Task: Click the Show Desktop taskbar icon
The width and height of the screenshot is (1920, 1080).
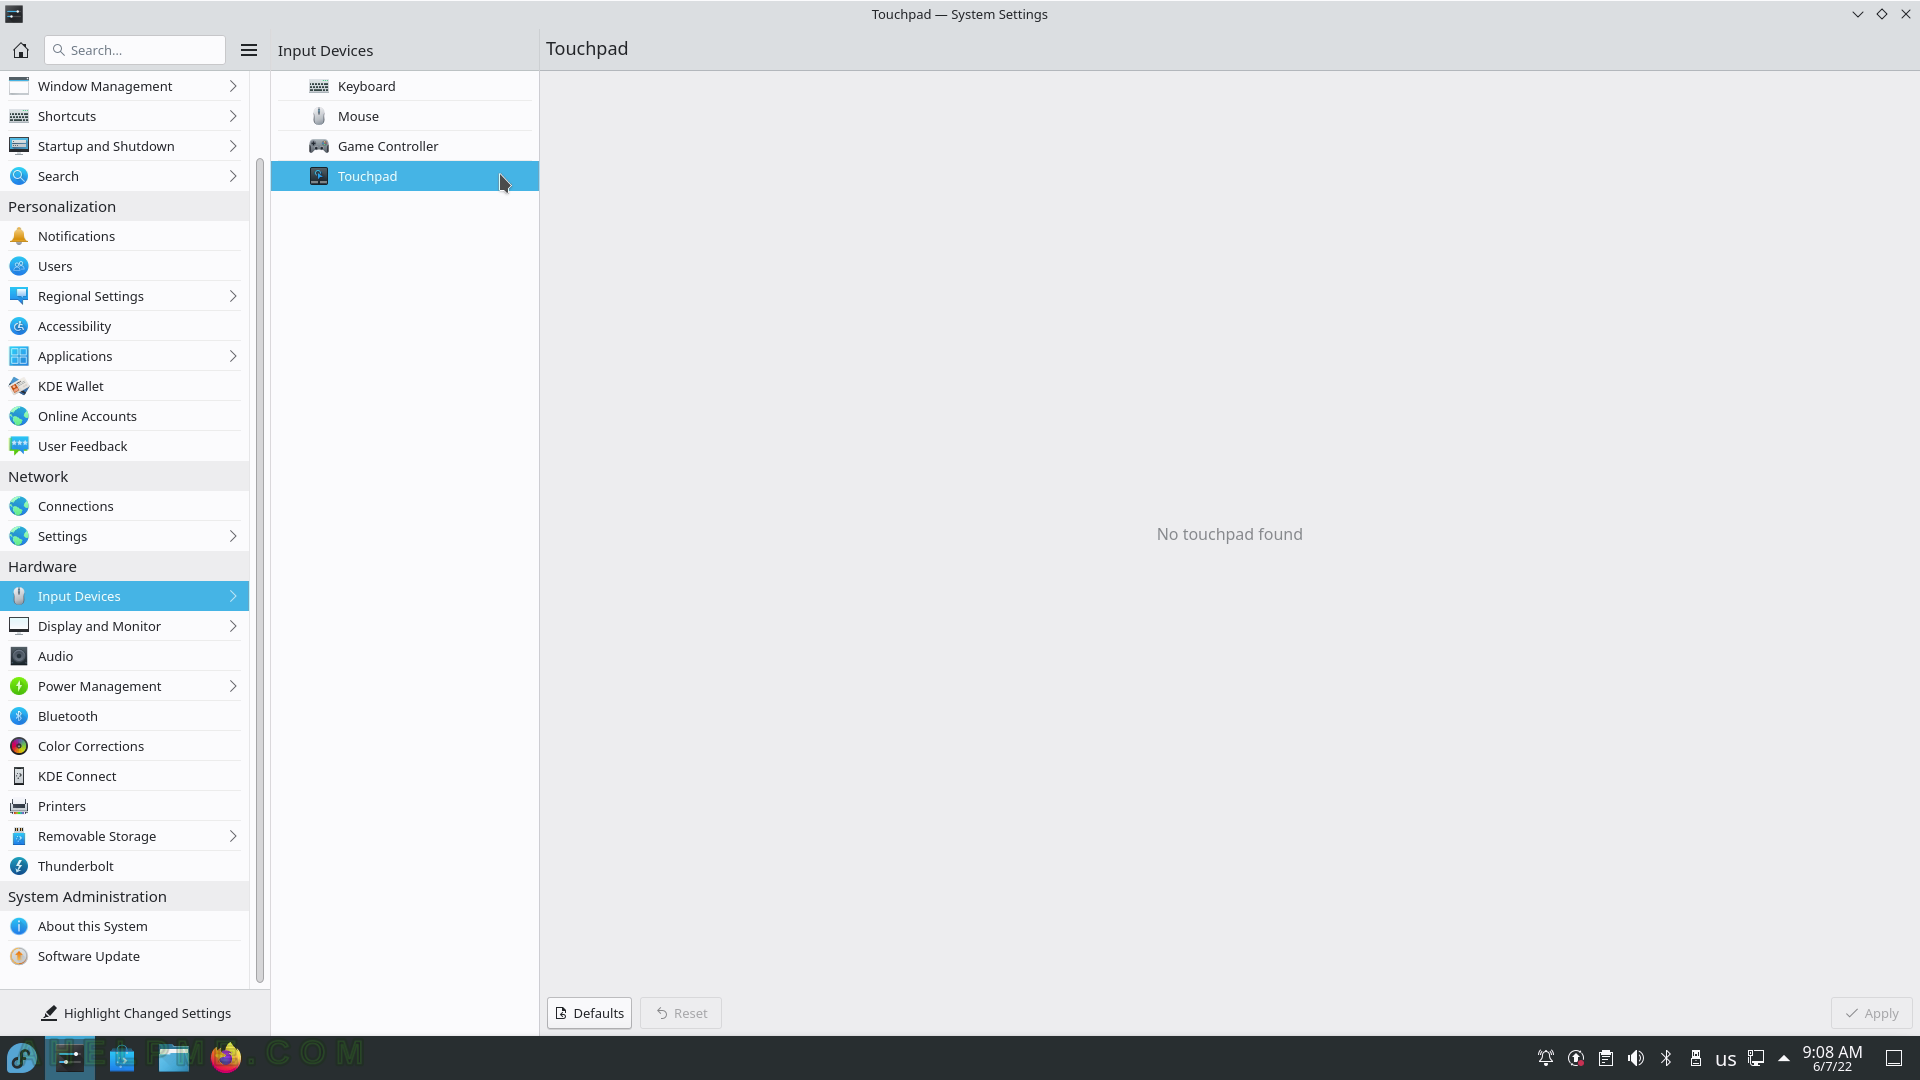Action: pyautogui.click(x=1894, y=1058)
